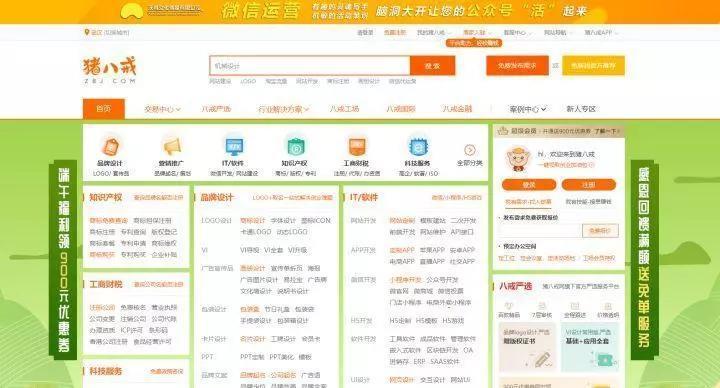
Task: Go to the 首页 home tab
Action: click(104, 109)
